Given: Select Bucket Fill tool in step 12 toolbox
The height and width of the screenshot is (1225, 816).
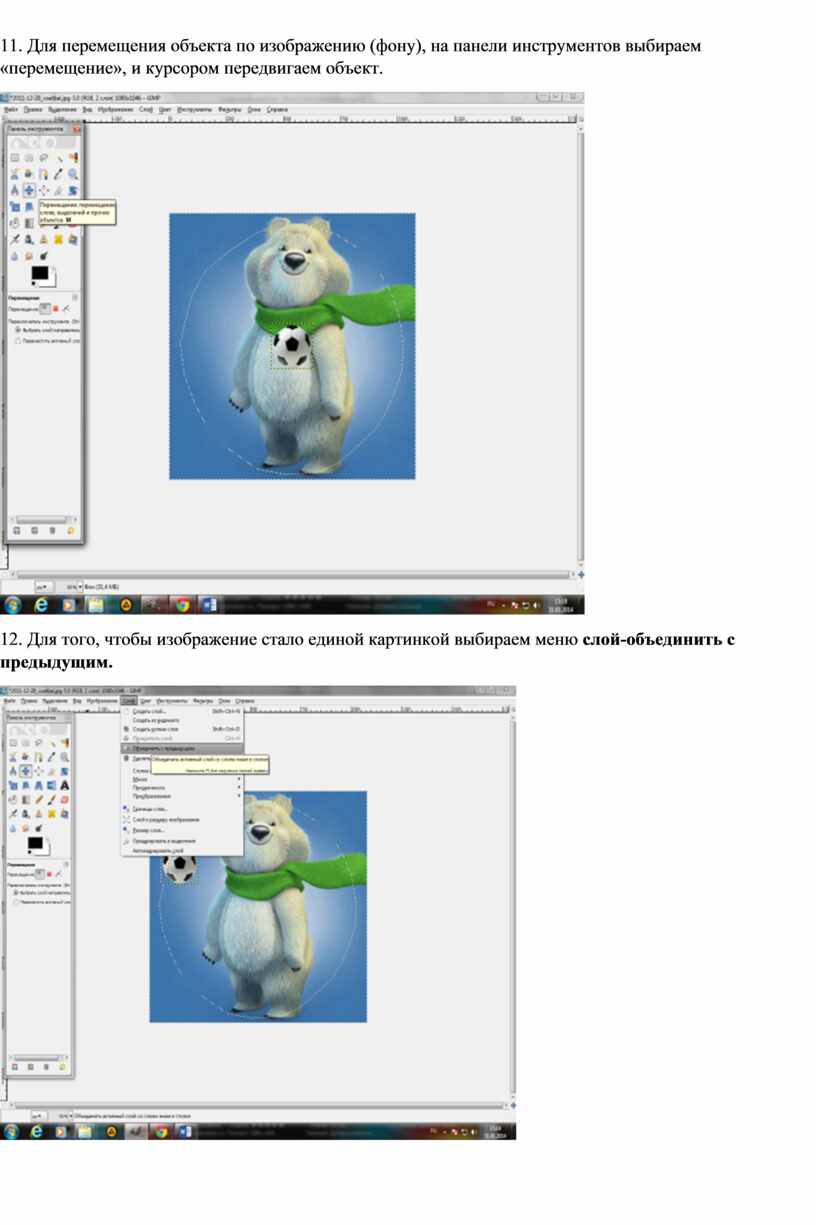Looking at the screenshot, I should click(x=14, y=800).
